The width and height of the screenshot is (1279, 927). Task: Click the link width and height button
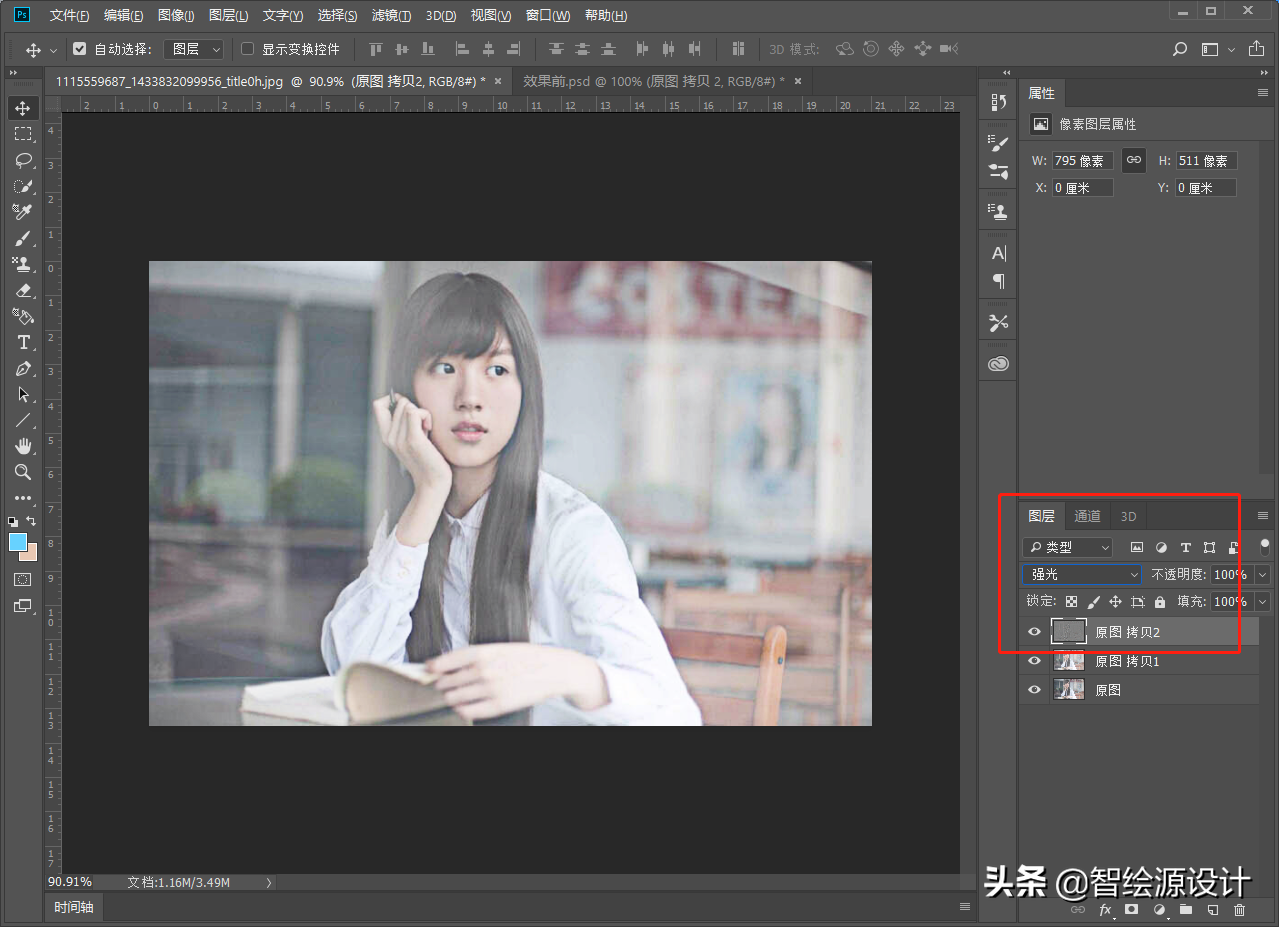(1133, 160)
